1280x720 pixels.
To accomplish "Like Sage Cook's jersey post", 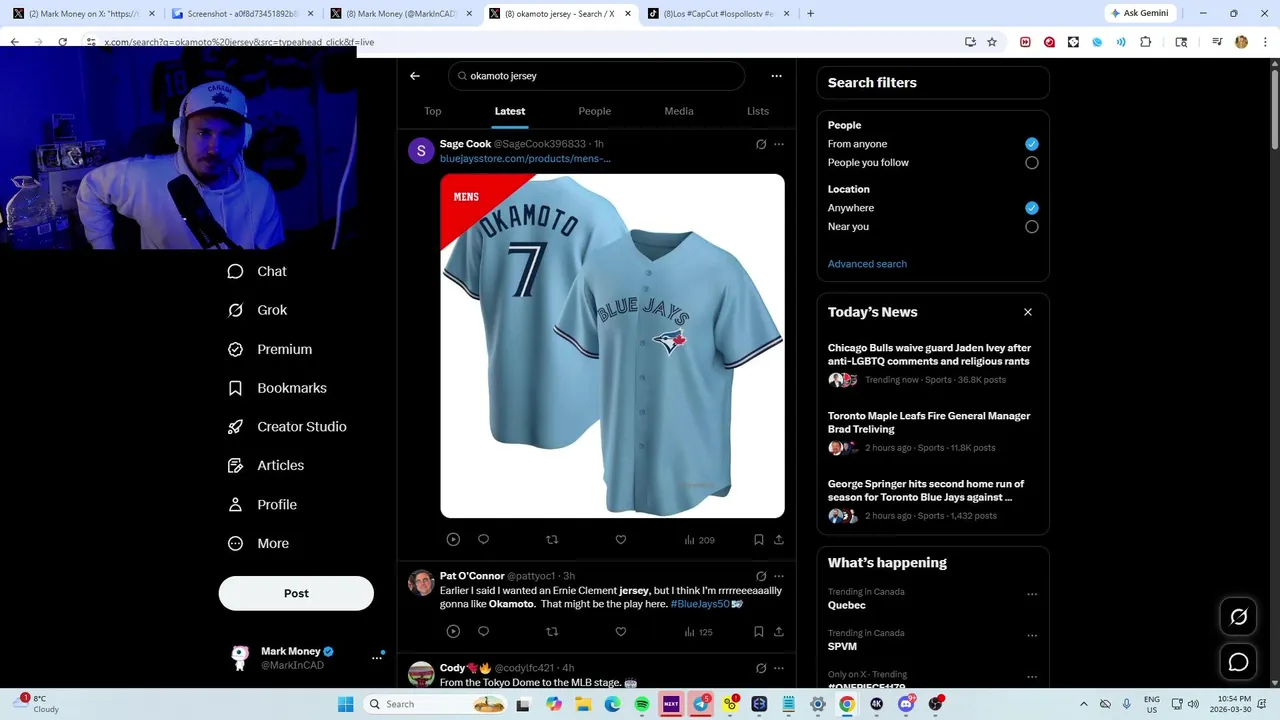I will 621,539.
